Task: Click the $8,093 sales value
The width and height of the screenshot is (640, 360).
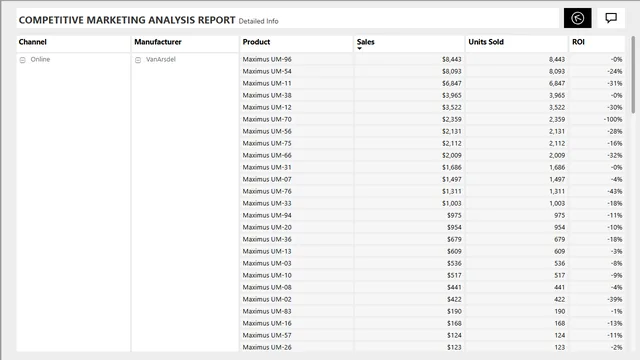Action: coord(451,71)
